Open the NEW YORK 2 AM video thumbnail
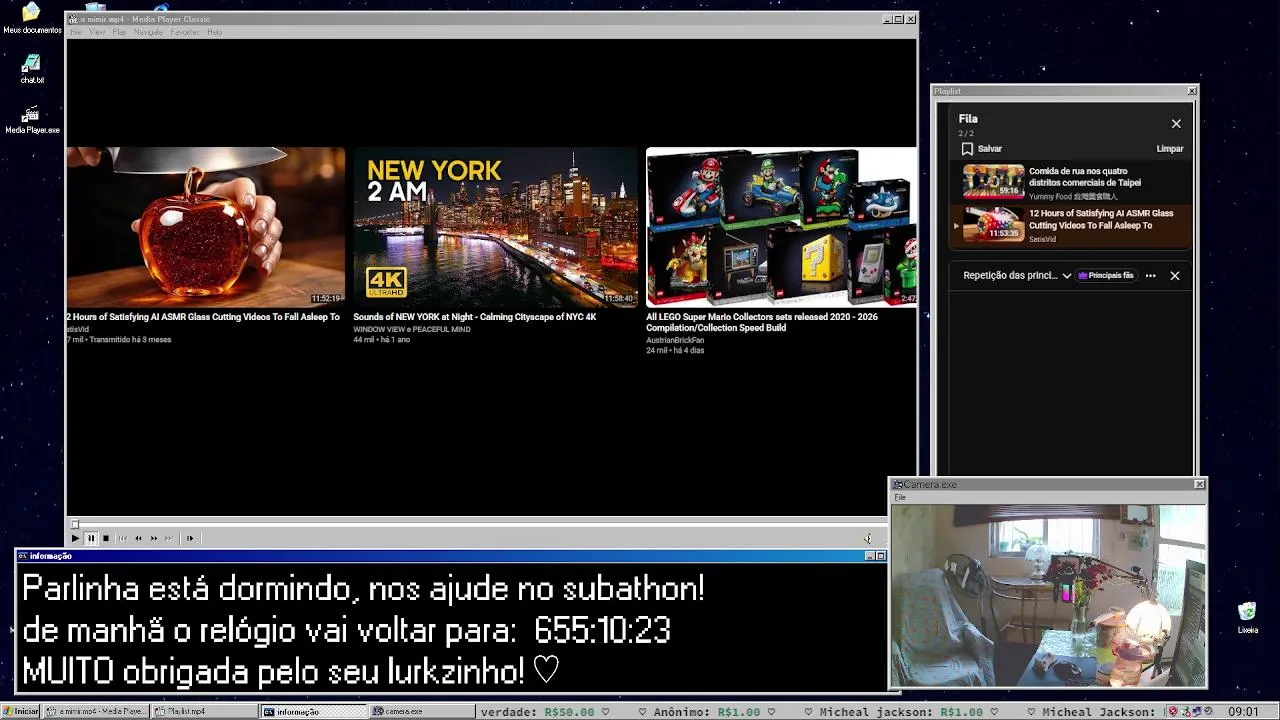 (x=495, y=227)
